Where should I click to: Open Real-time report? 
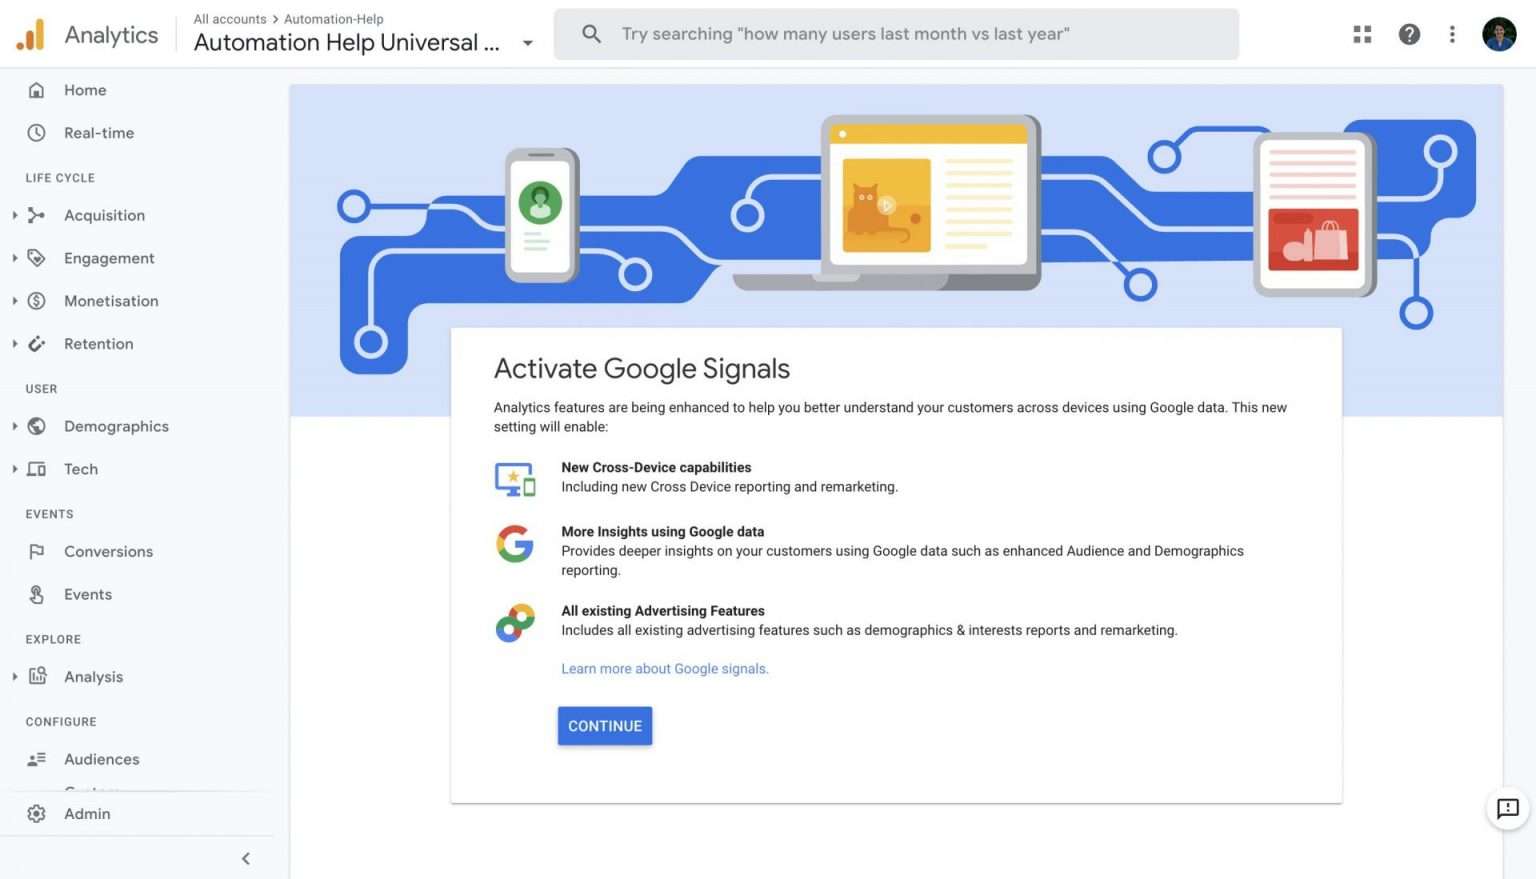pos(99,133)
